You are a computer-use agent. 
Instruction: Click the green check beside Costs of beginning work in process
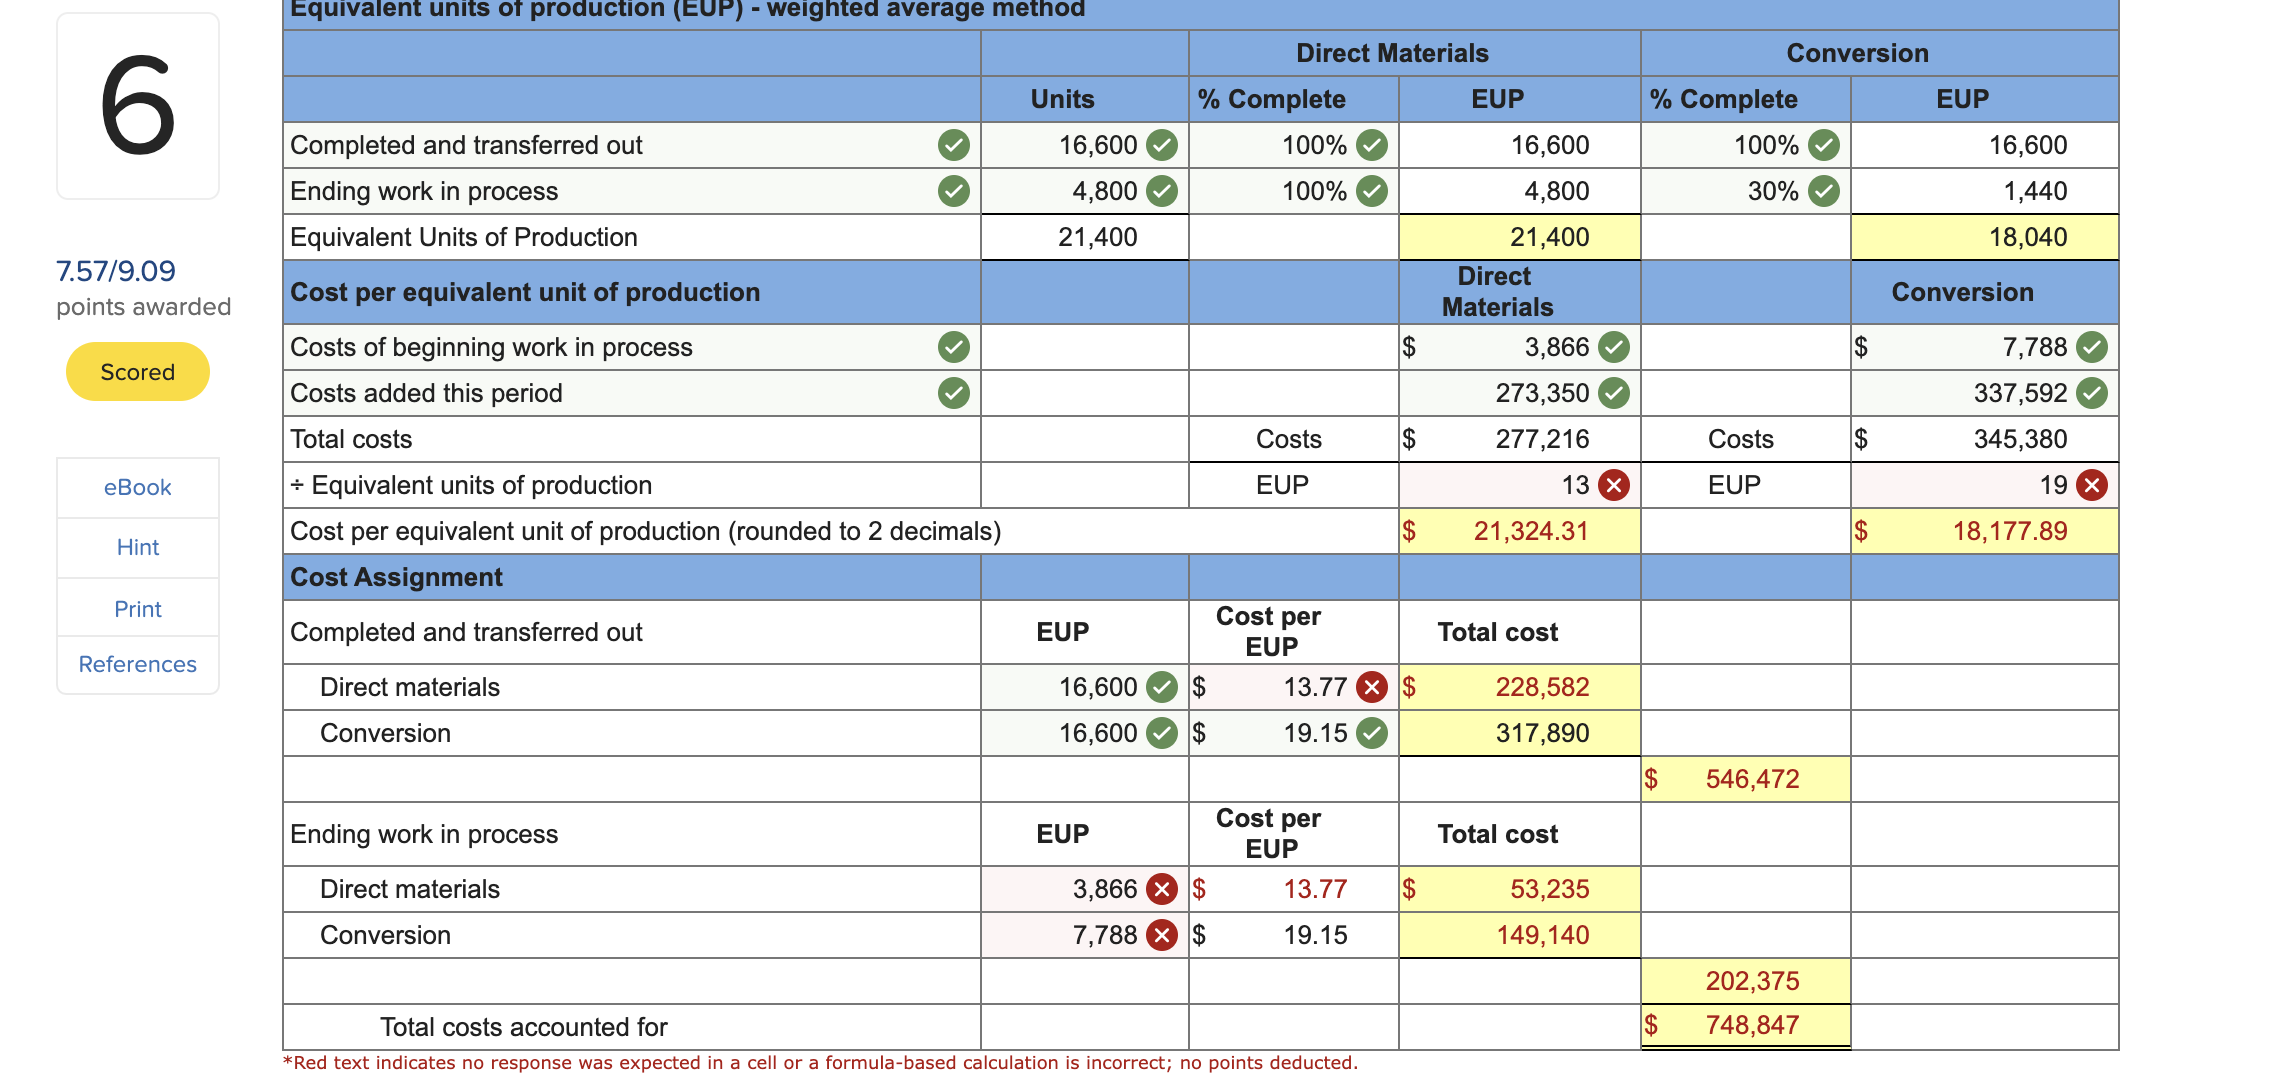(953, 347)
